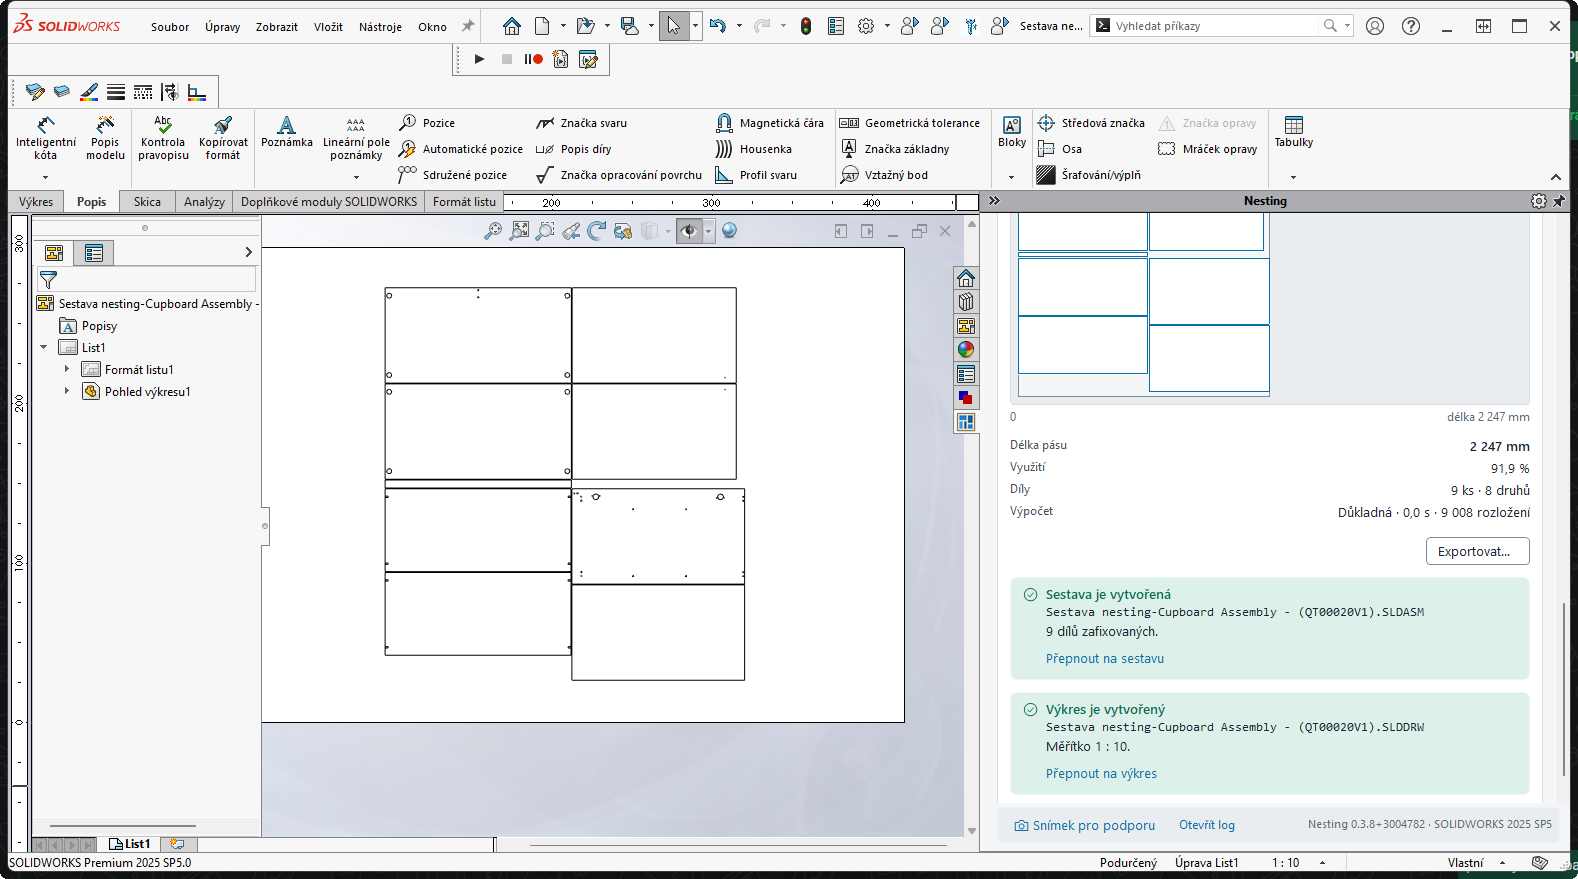Open Options gear in top toolbar

(866, 26)
